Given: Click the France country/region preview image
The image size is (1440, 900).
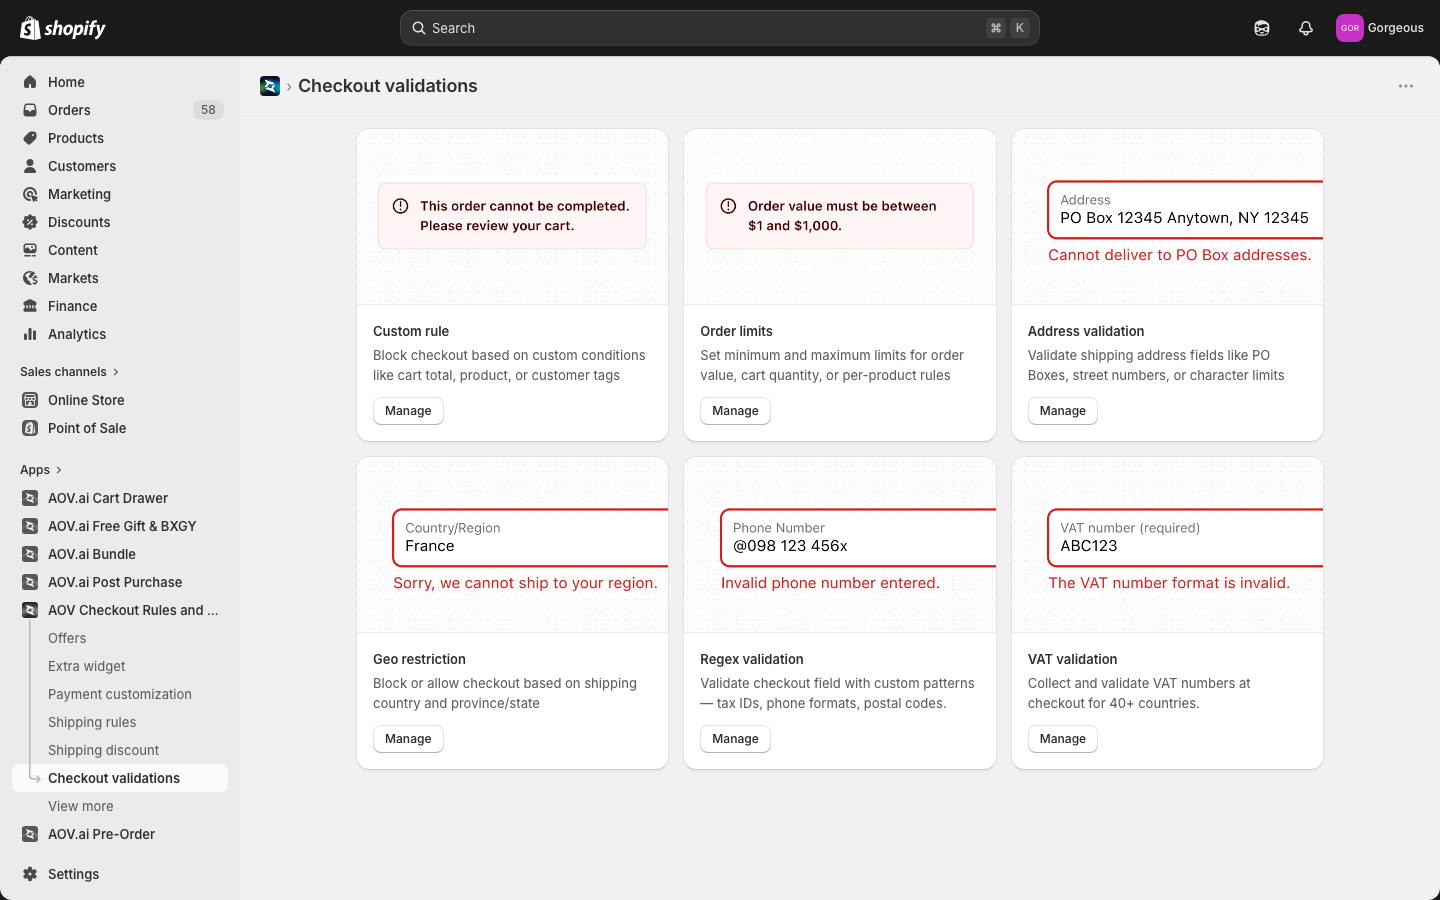Looking at the screenshot, I should pyautogui.click(x=512, y=545).
